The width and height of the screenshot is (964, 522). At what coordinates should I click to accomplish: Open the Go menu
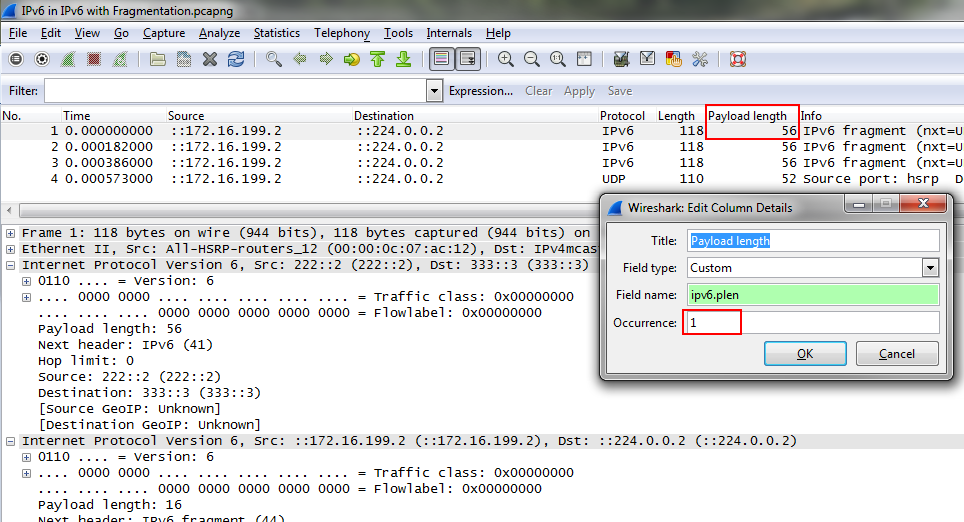pos(121,33)
